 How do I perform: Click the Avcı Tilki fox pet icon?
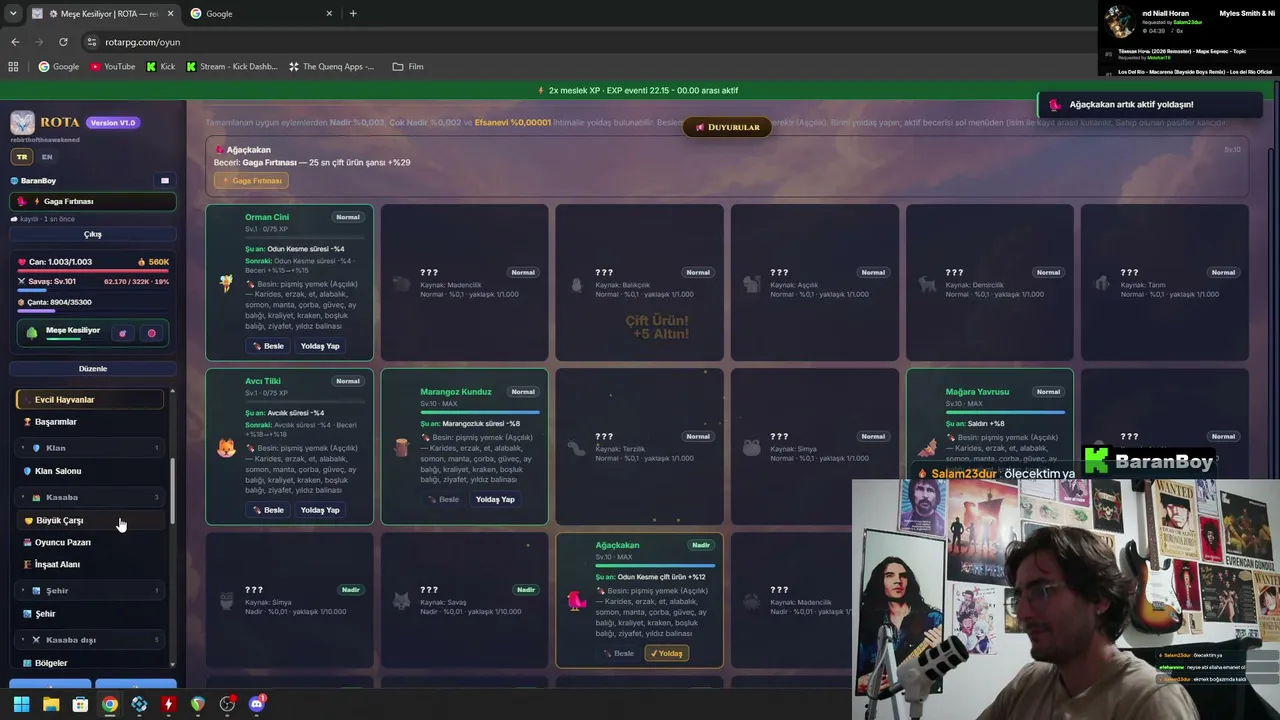tap(227, 448)
